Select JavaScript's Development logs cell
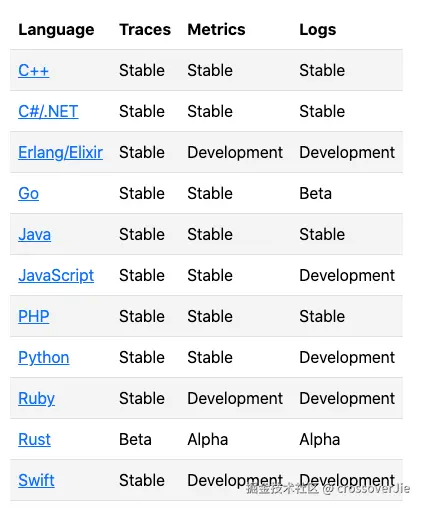 pos(347,276)
